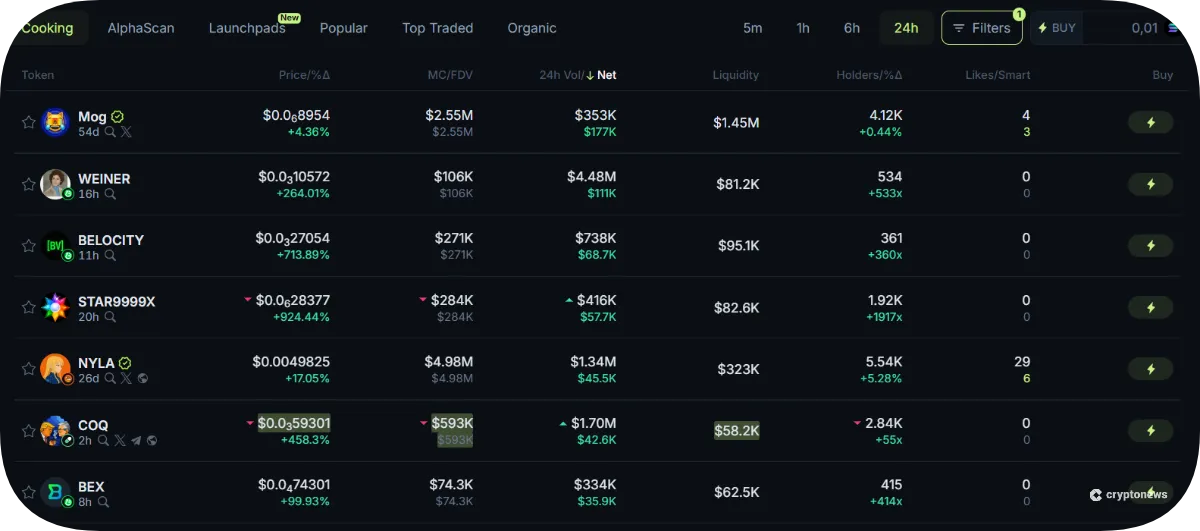Quick-buy BELOCITY with the lightning button

[x=1150, y=245]
